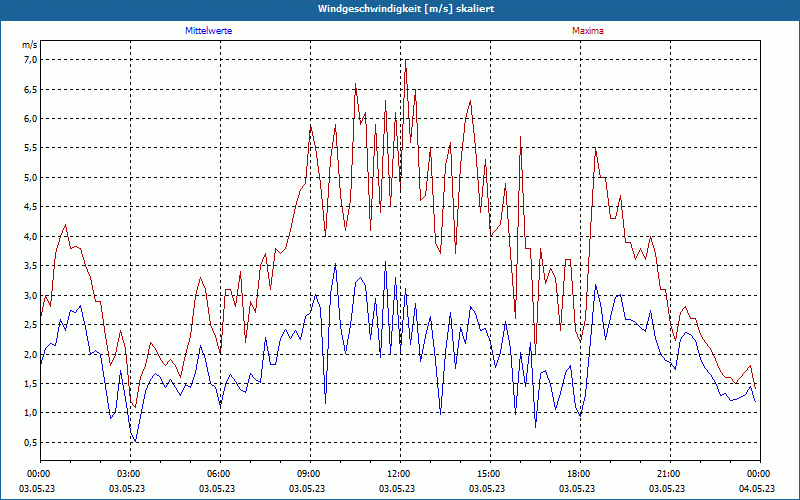Click the y-axis value '1,5'
The width and height of the screenshot is (800, 500).
(x=31, y=384)
